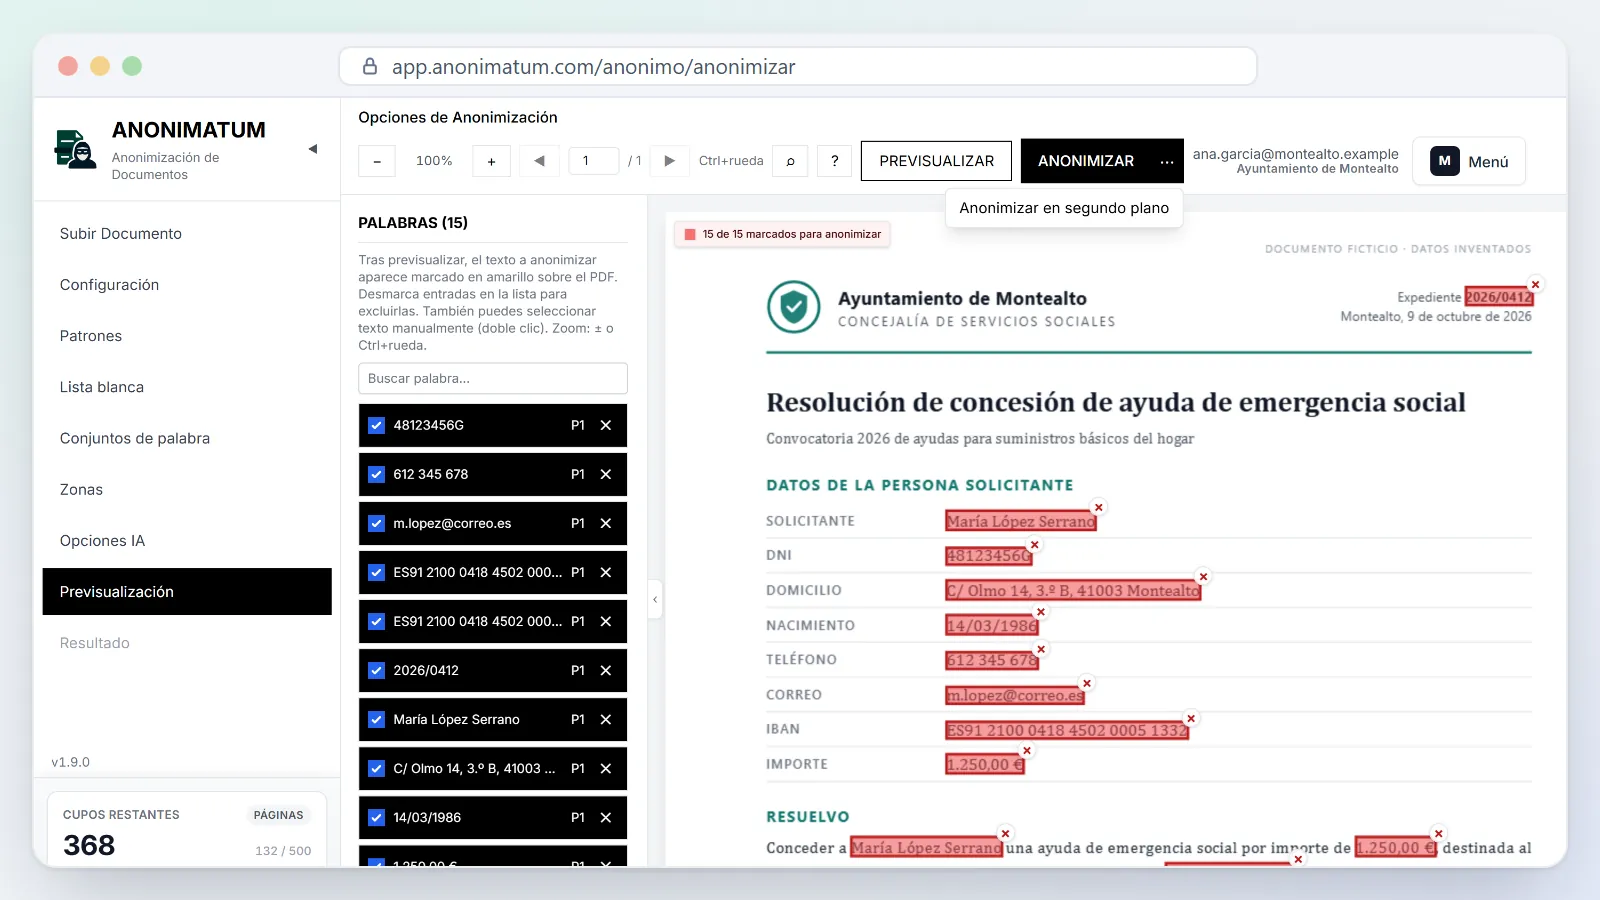Viewport: 1600px width, 900px height.
Task: Toggle the m.lopez@correo.es checkbox
Action: click(x=377, y=523)
